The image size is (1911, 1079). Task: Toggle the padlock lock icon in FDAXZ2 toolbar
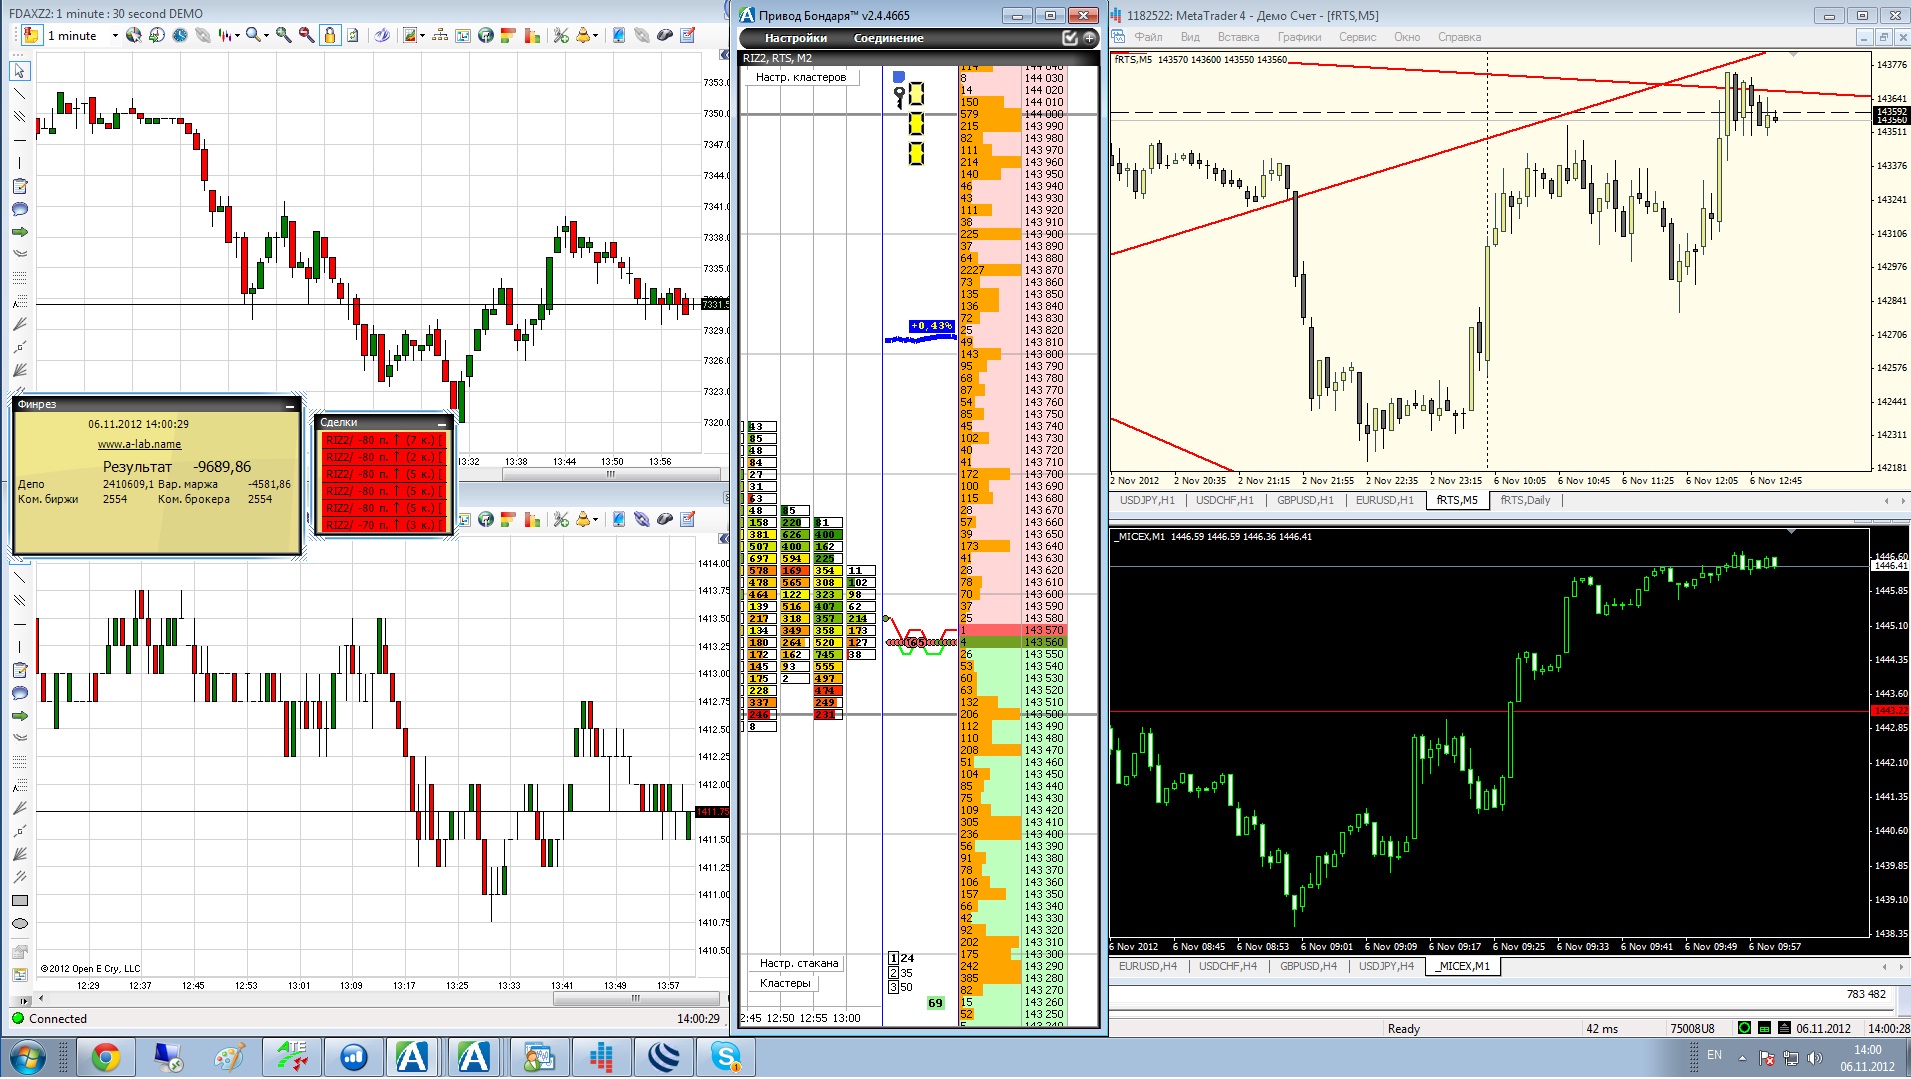pyautogui.click(x=329, y=36)
